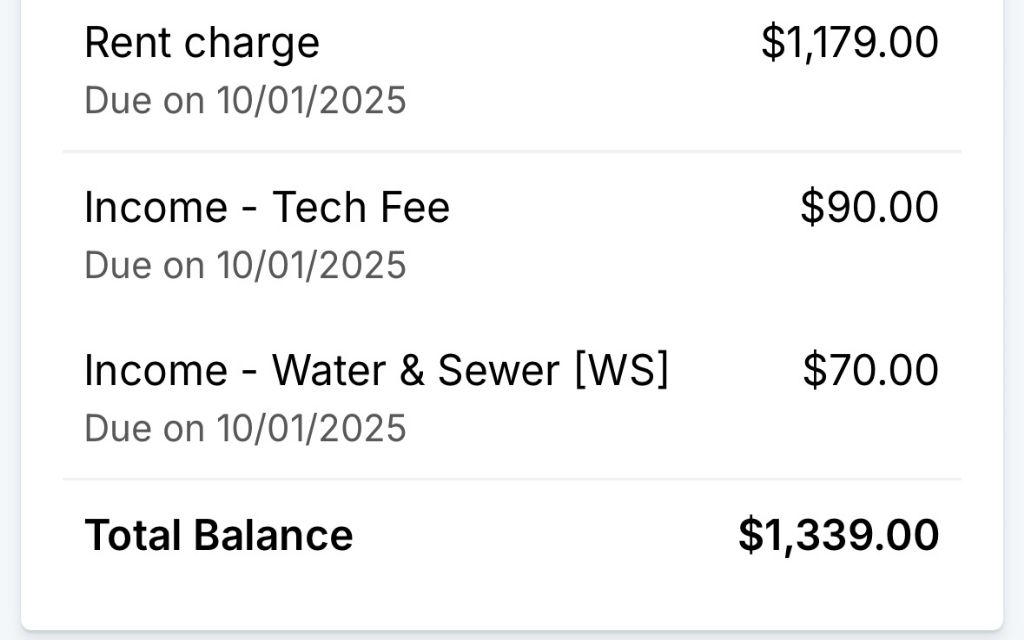Click the divider line below Rent charge
The width and height of the screenshot is (1024, 640).
[x=512, y=152]
